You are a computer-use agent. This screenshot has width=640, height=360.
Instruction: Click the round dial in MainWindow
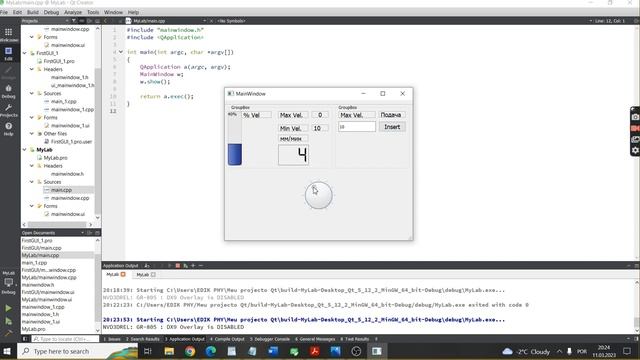click(318, 195)
